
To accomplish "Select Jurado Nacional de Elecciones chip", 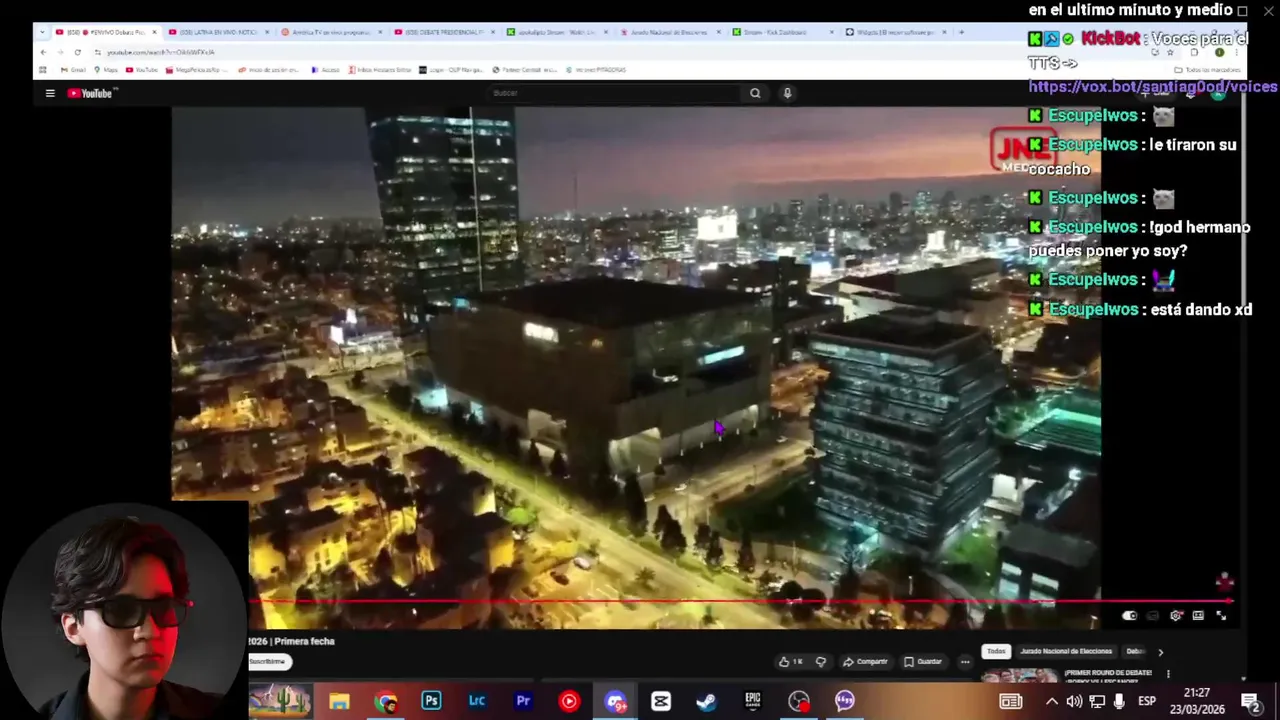I will click(x=1066, y=651).
